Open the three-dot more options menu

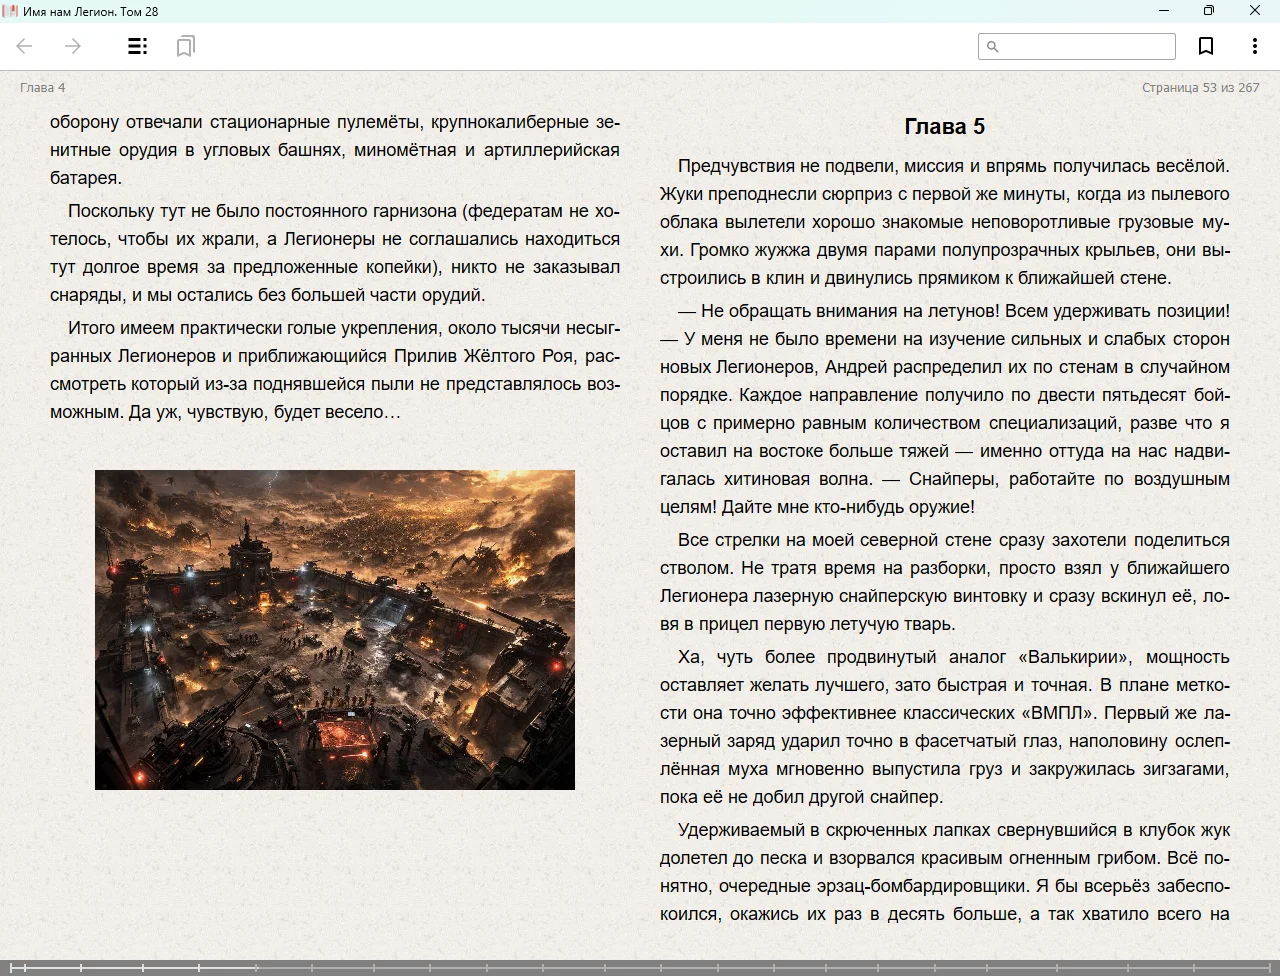point(1254,46)
